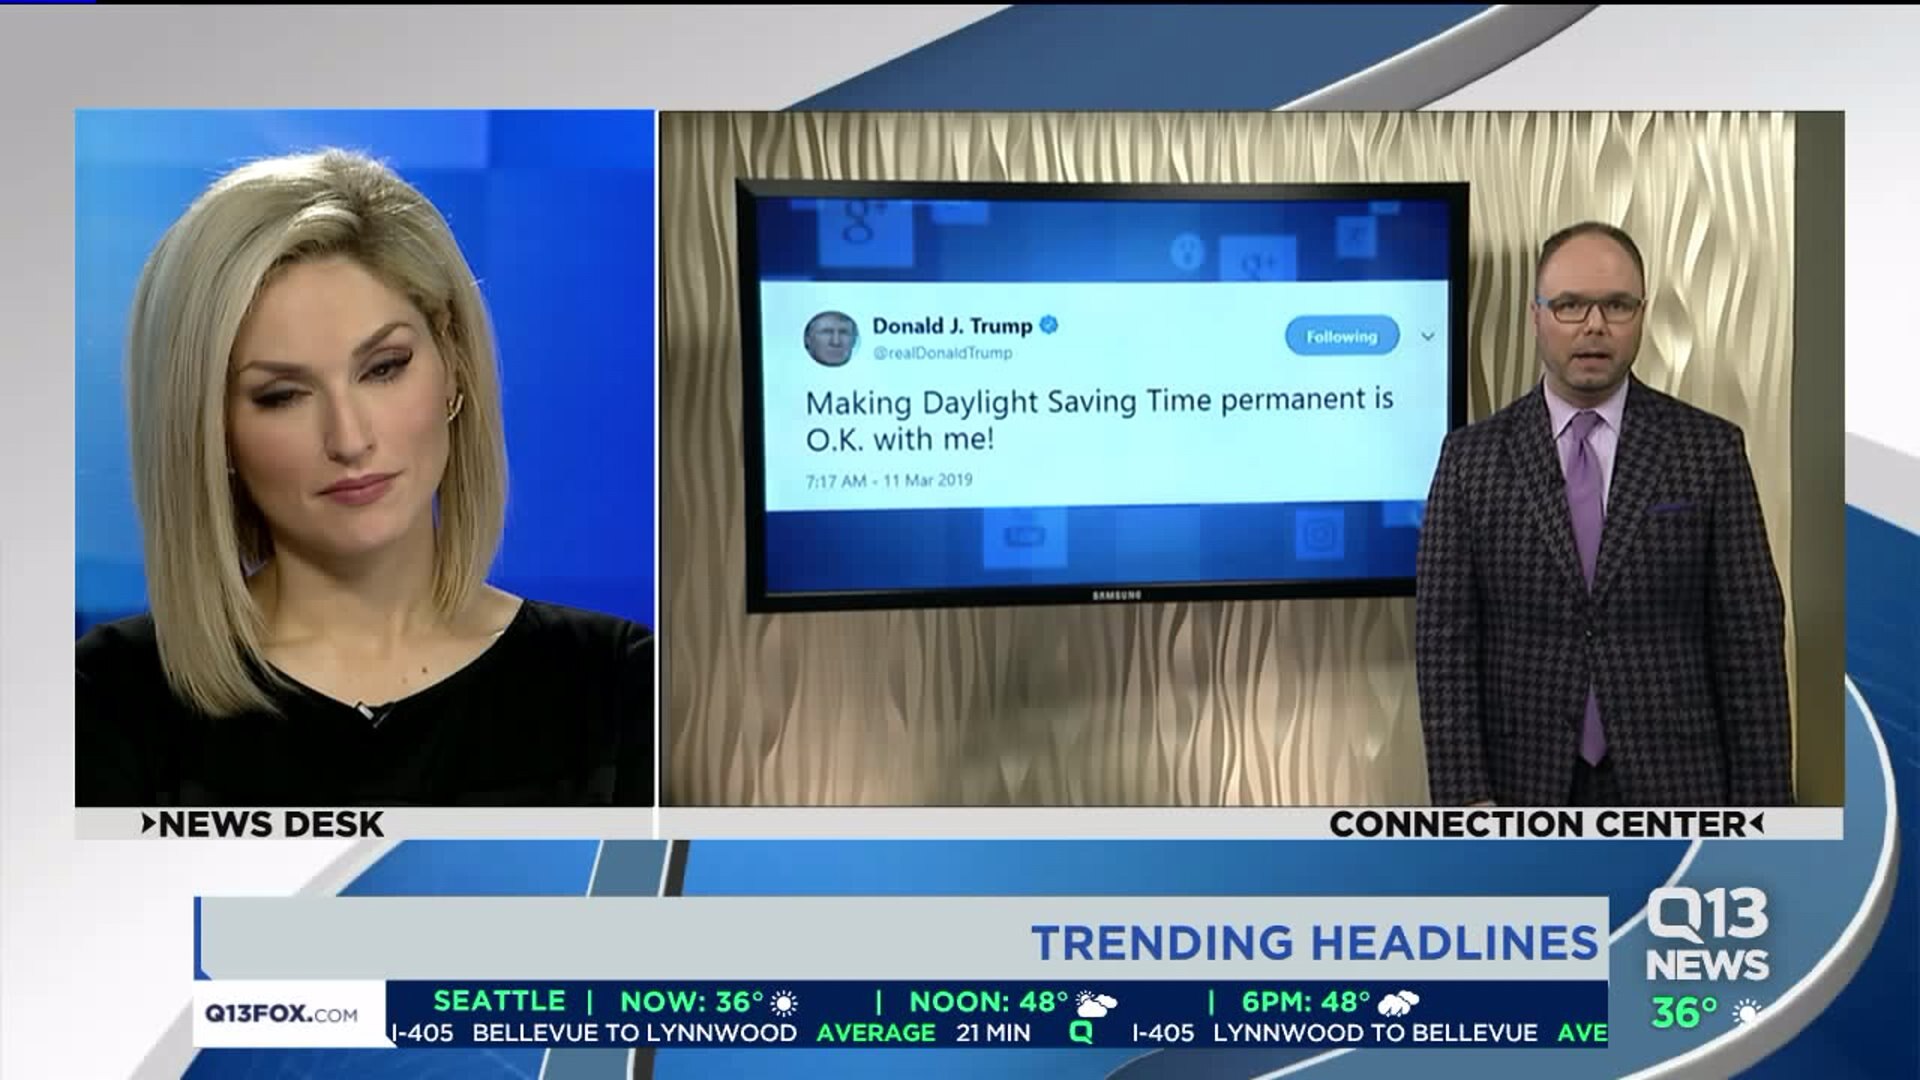Click the sun icon under the Q13 News logo
Viewport: 1920px width, 1080px height.
click(1747, 1014)
